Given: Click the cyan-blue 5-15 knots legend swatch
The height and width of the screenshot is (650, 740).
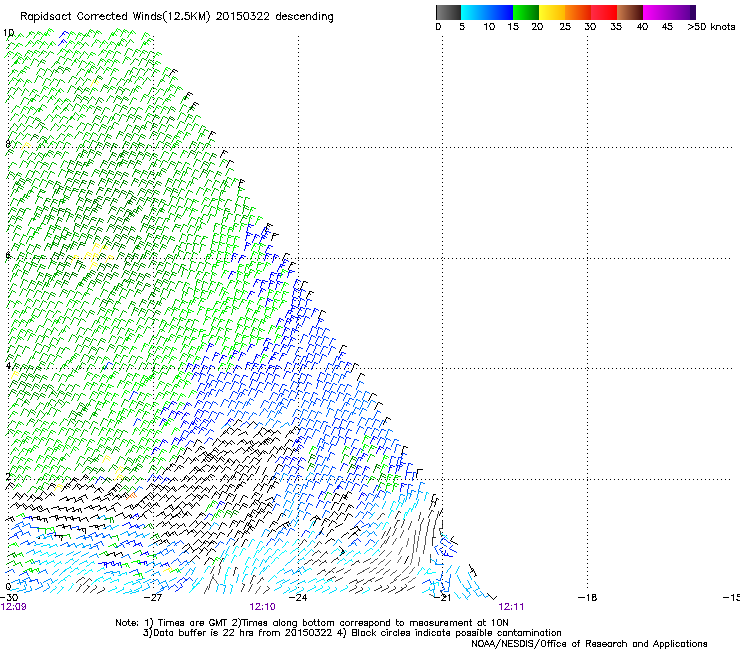Looking at the screenshot, I should coord(487,12).
